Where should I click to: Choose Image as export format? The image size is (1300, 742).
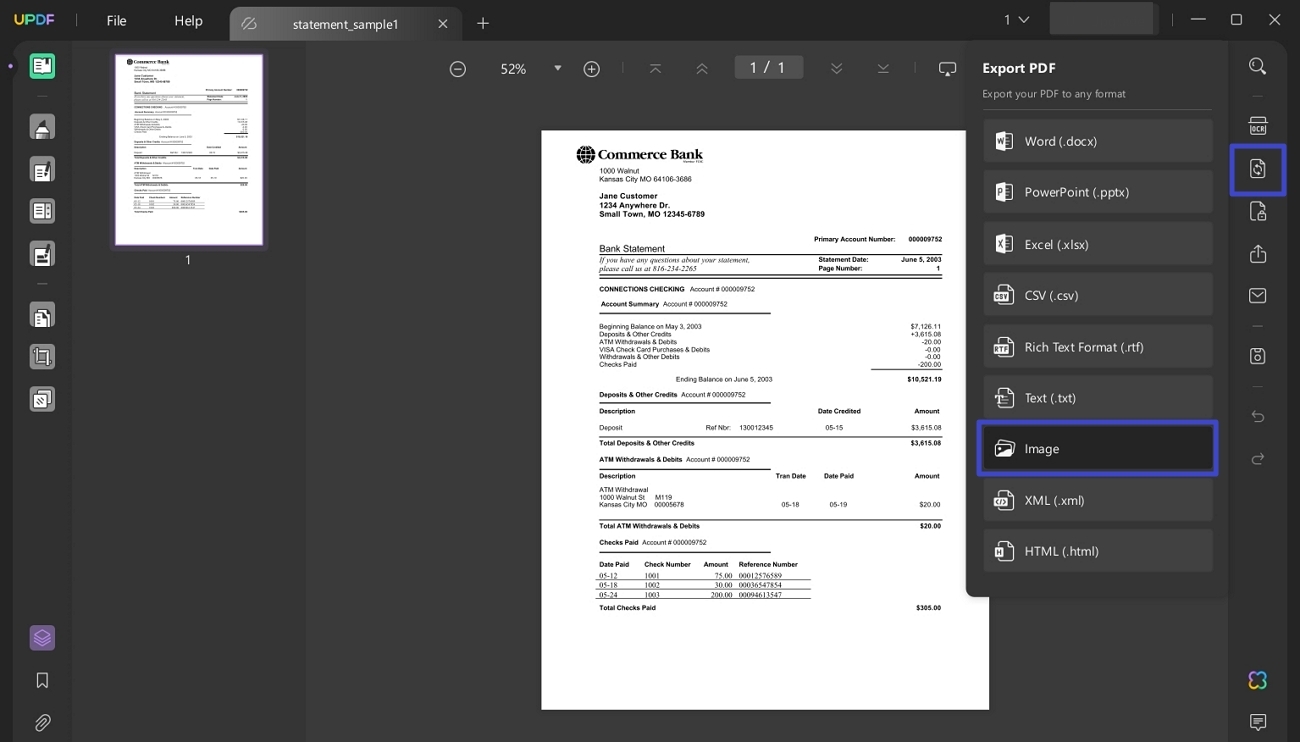pyautogui.click(x=1097, y=449)
